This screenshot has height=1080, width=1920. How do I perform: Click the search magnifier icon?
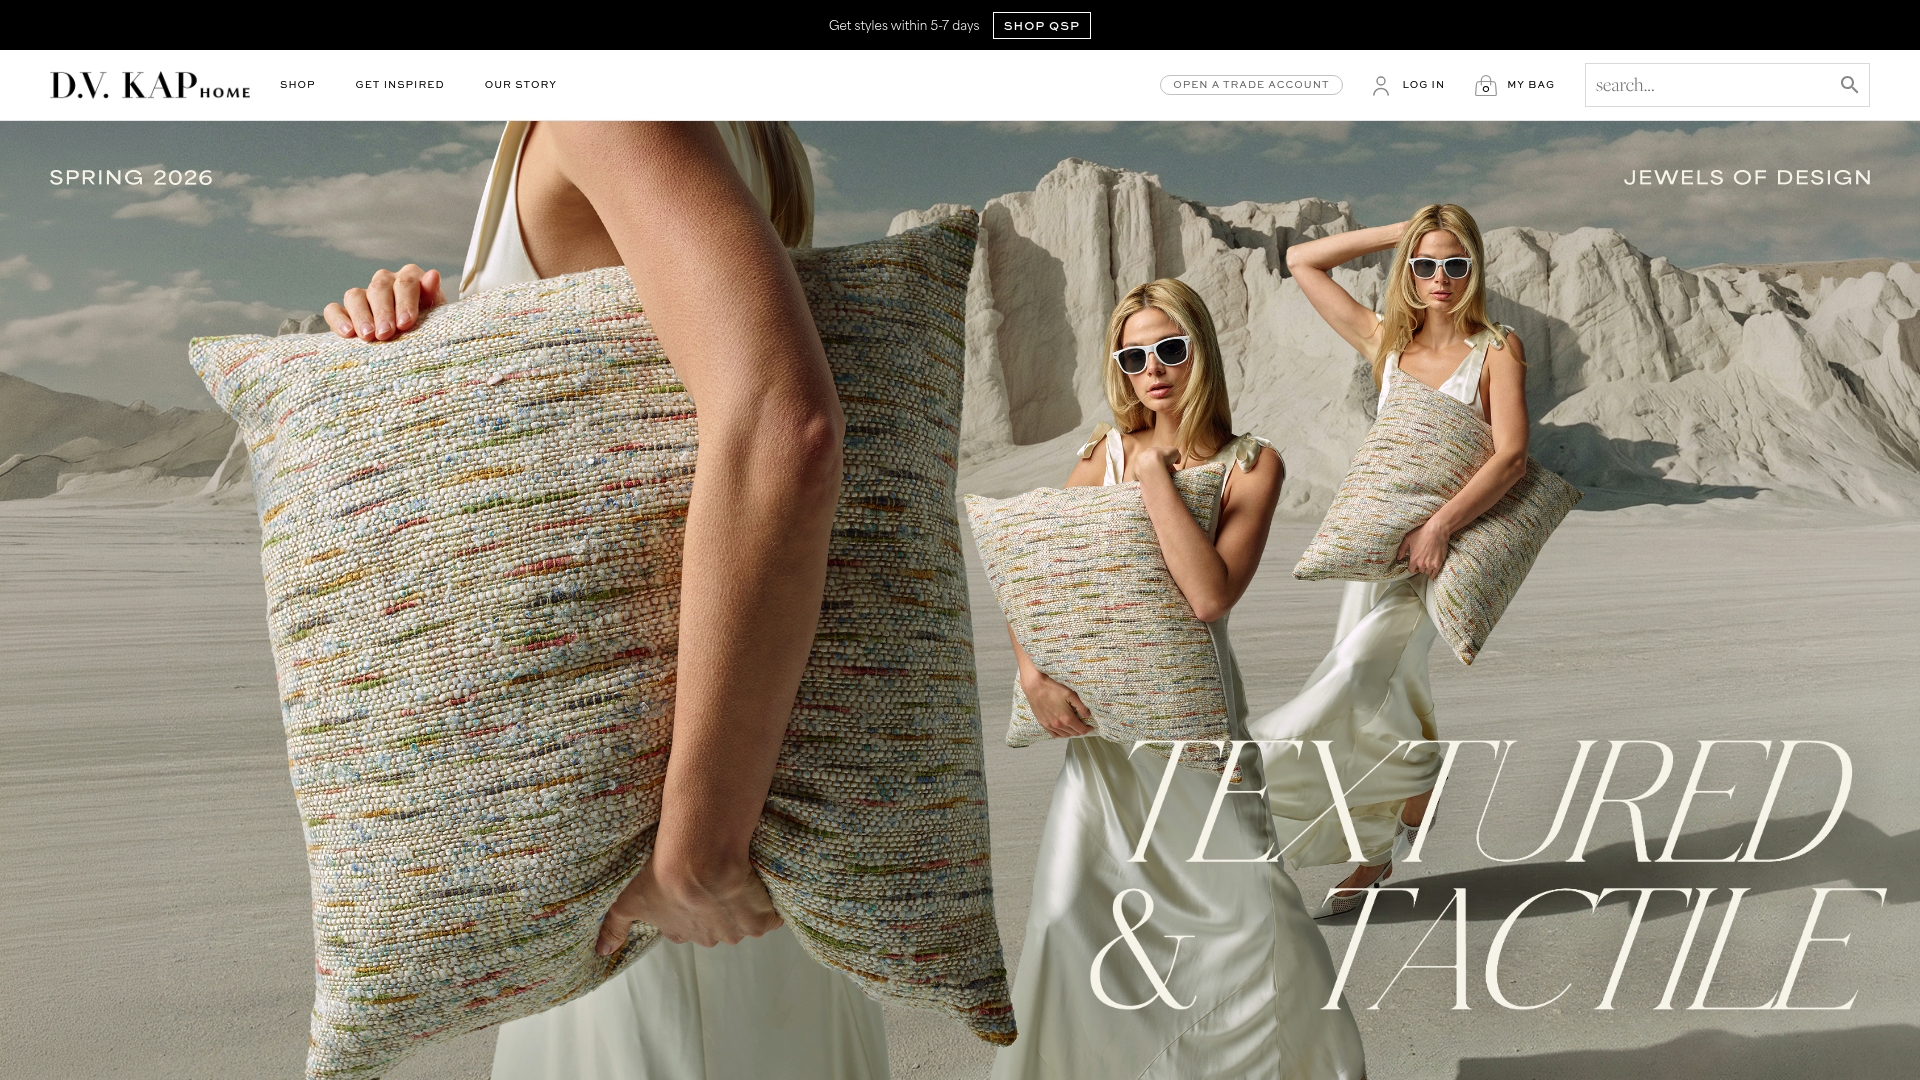tap(1849, 85)
